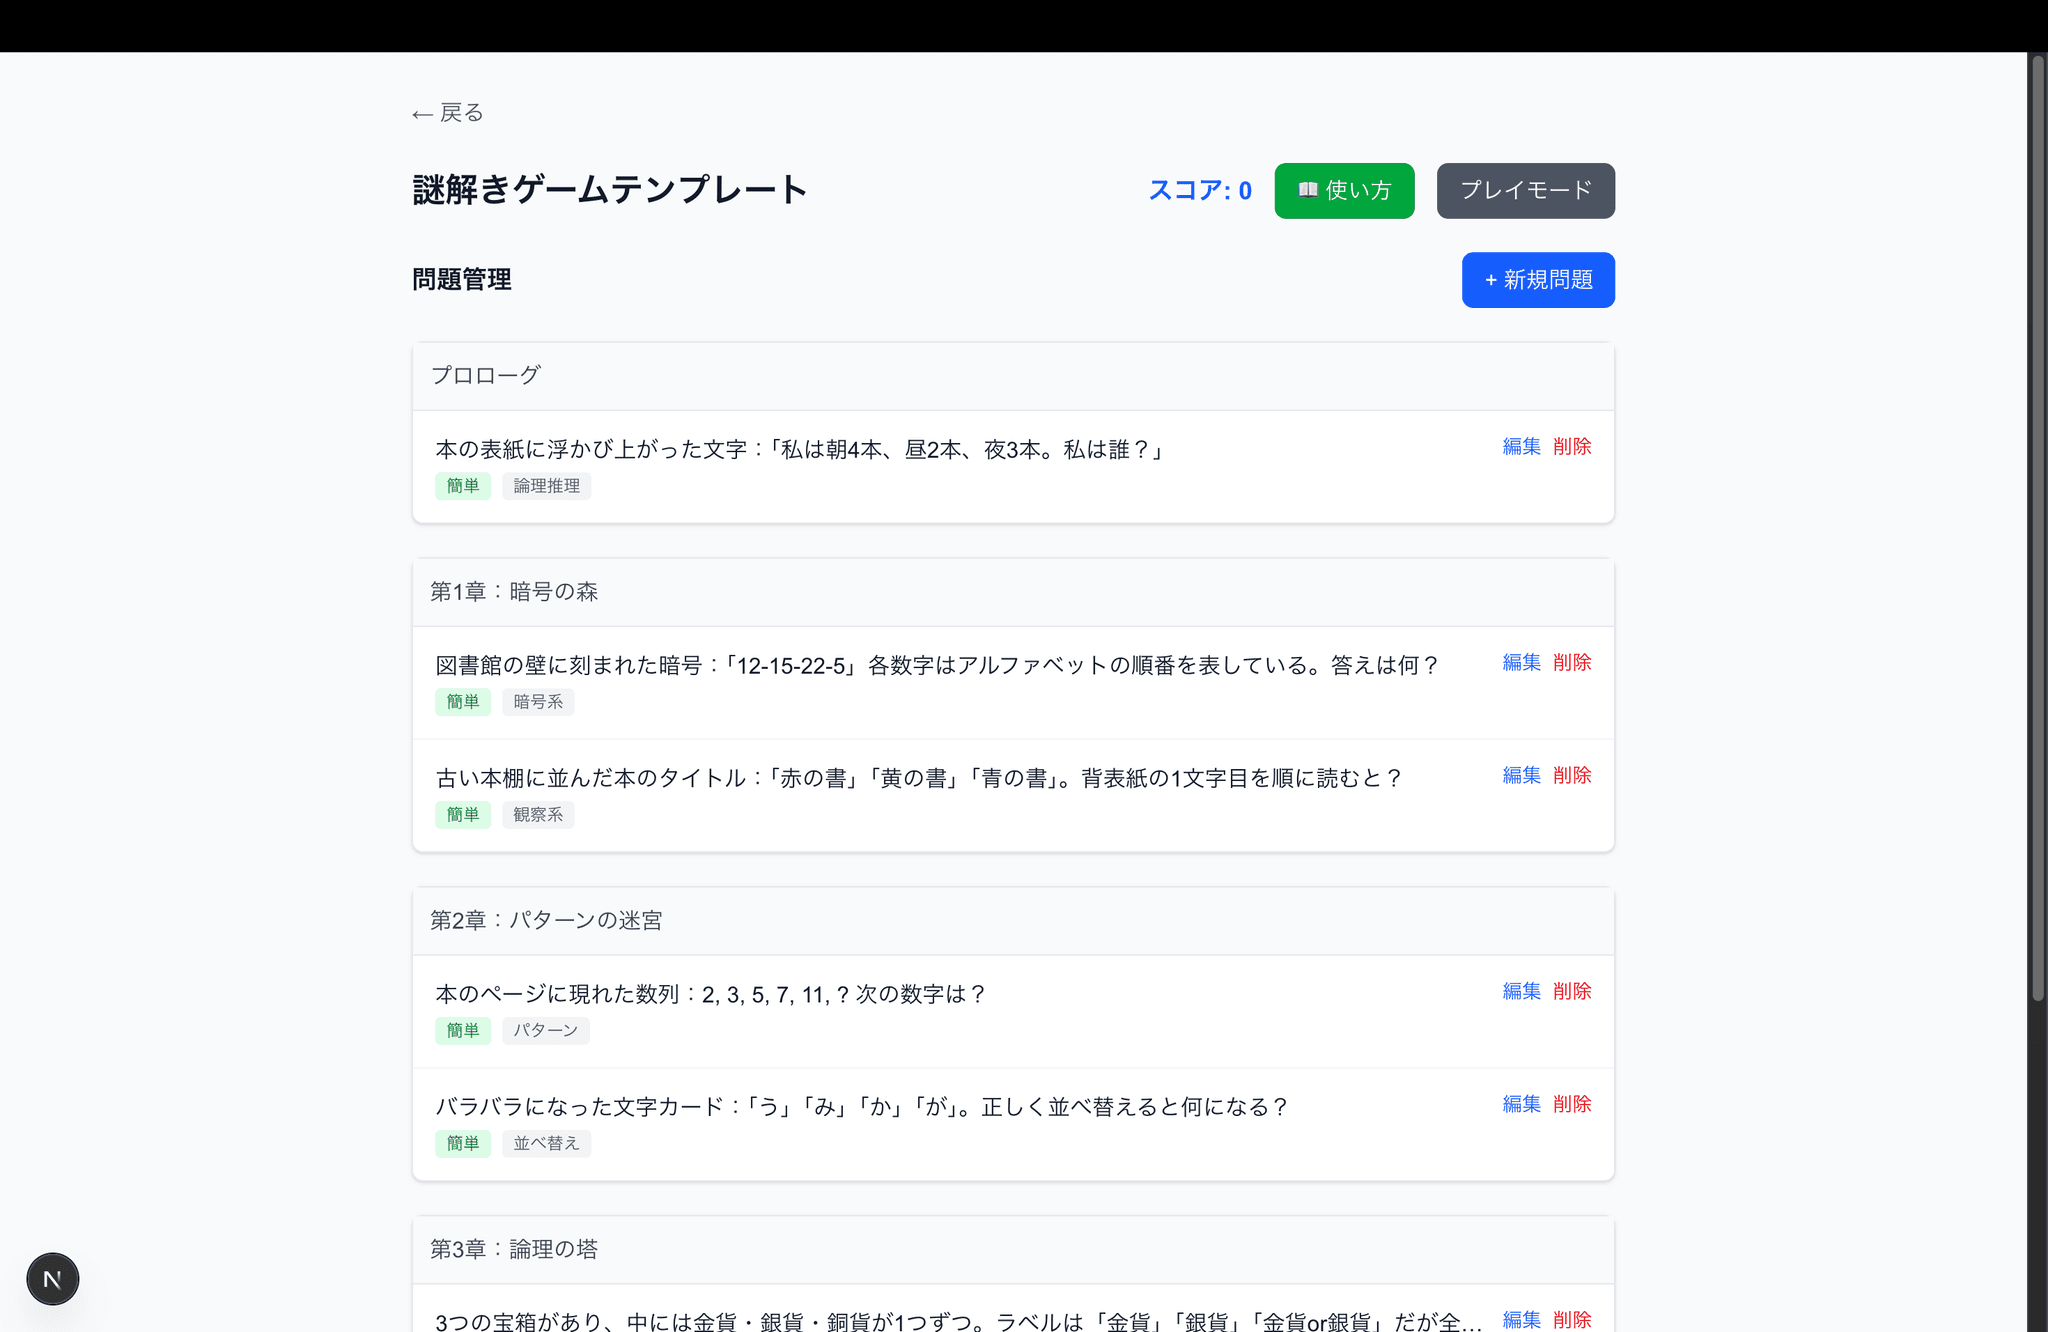Edit the プロローグ riddle question

(1520, 446)
